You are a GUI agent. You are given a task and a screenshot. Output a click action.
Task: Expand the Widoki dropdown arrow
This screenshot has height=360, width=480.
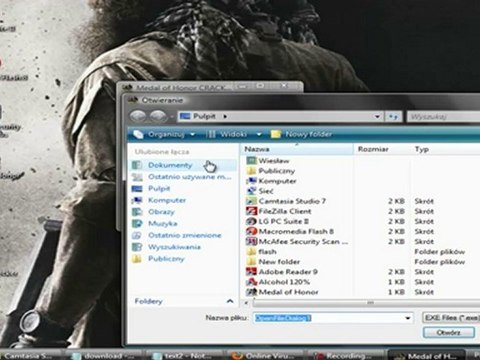pos(259,134)
